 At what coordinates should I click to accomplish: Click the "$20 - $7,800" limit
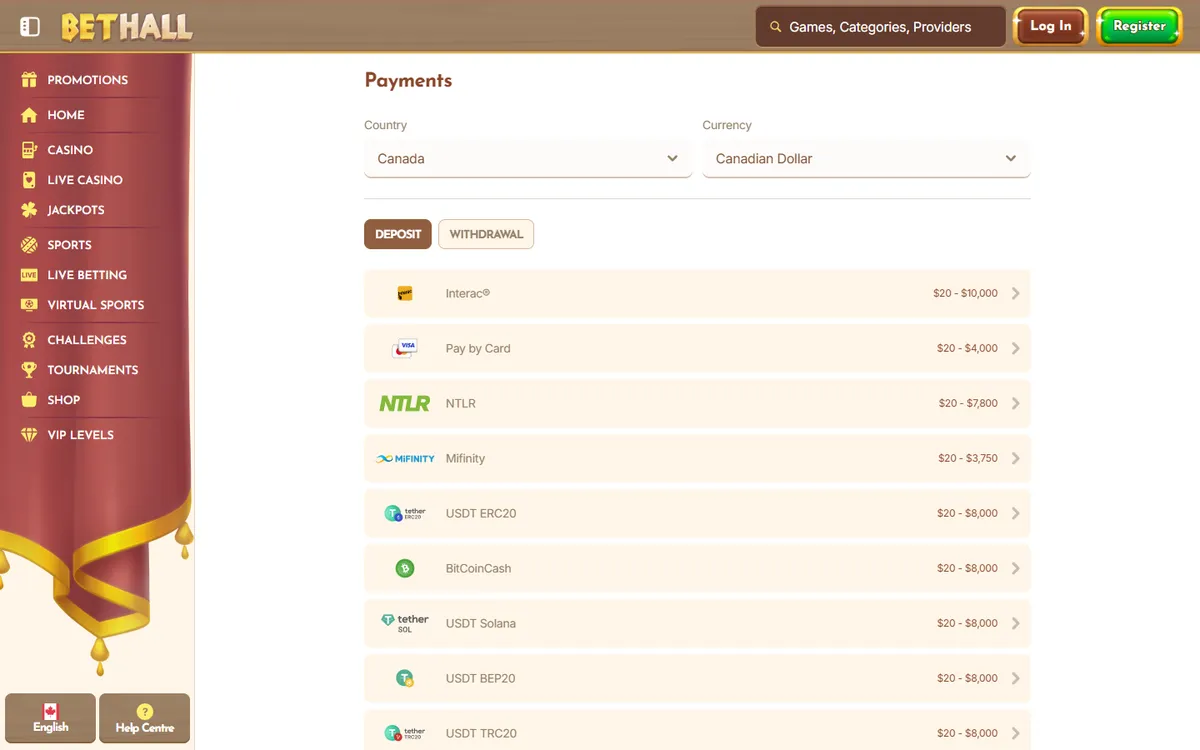pyautogui.click(x=968, y=404)
